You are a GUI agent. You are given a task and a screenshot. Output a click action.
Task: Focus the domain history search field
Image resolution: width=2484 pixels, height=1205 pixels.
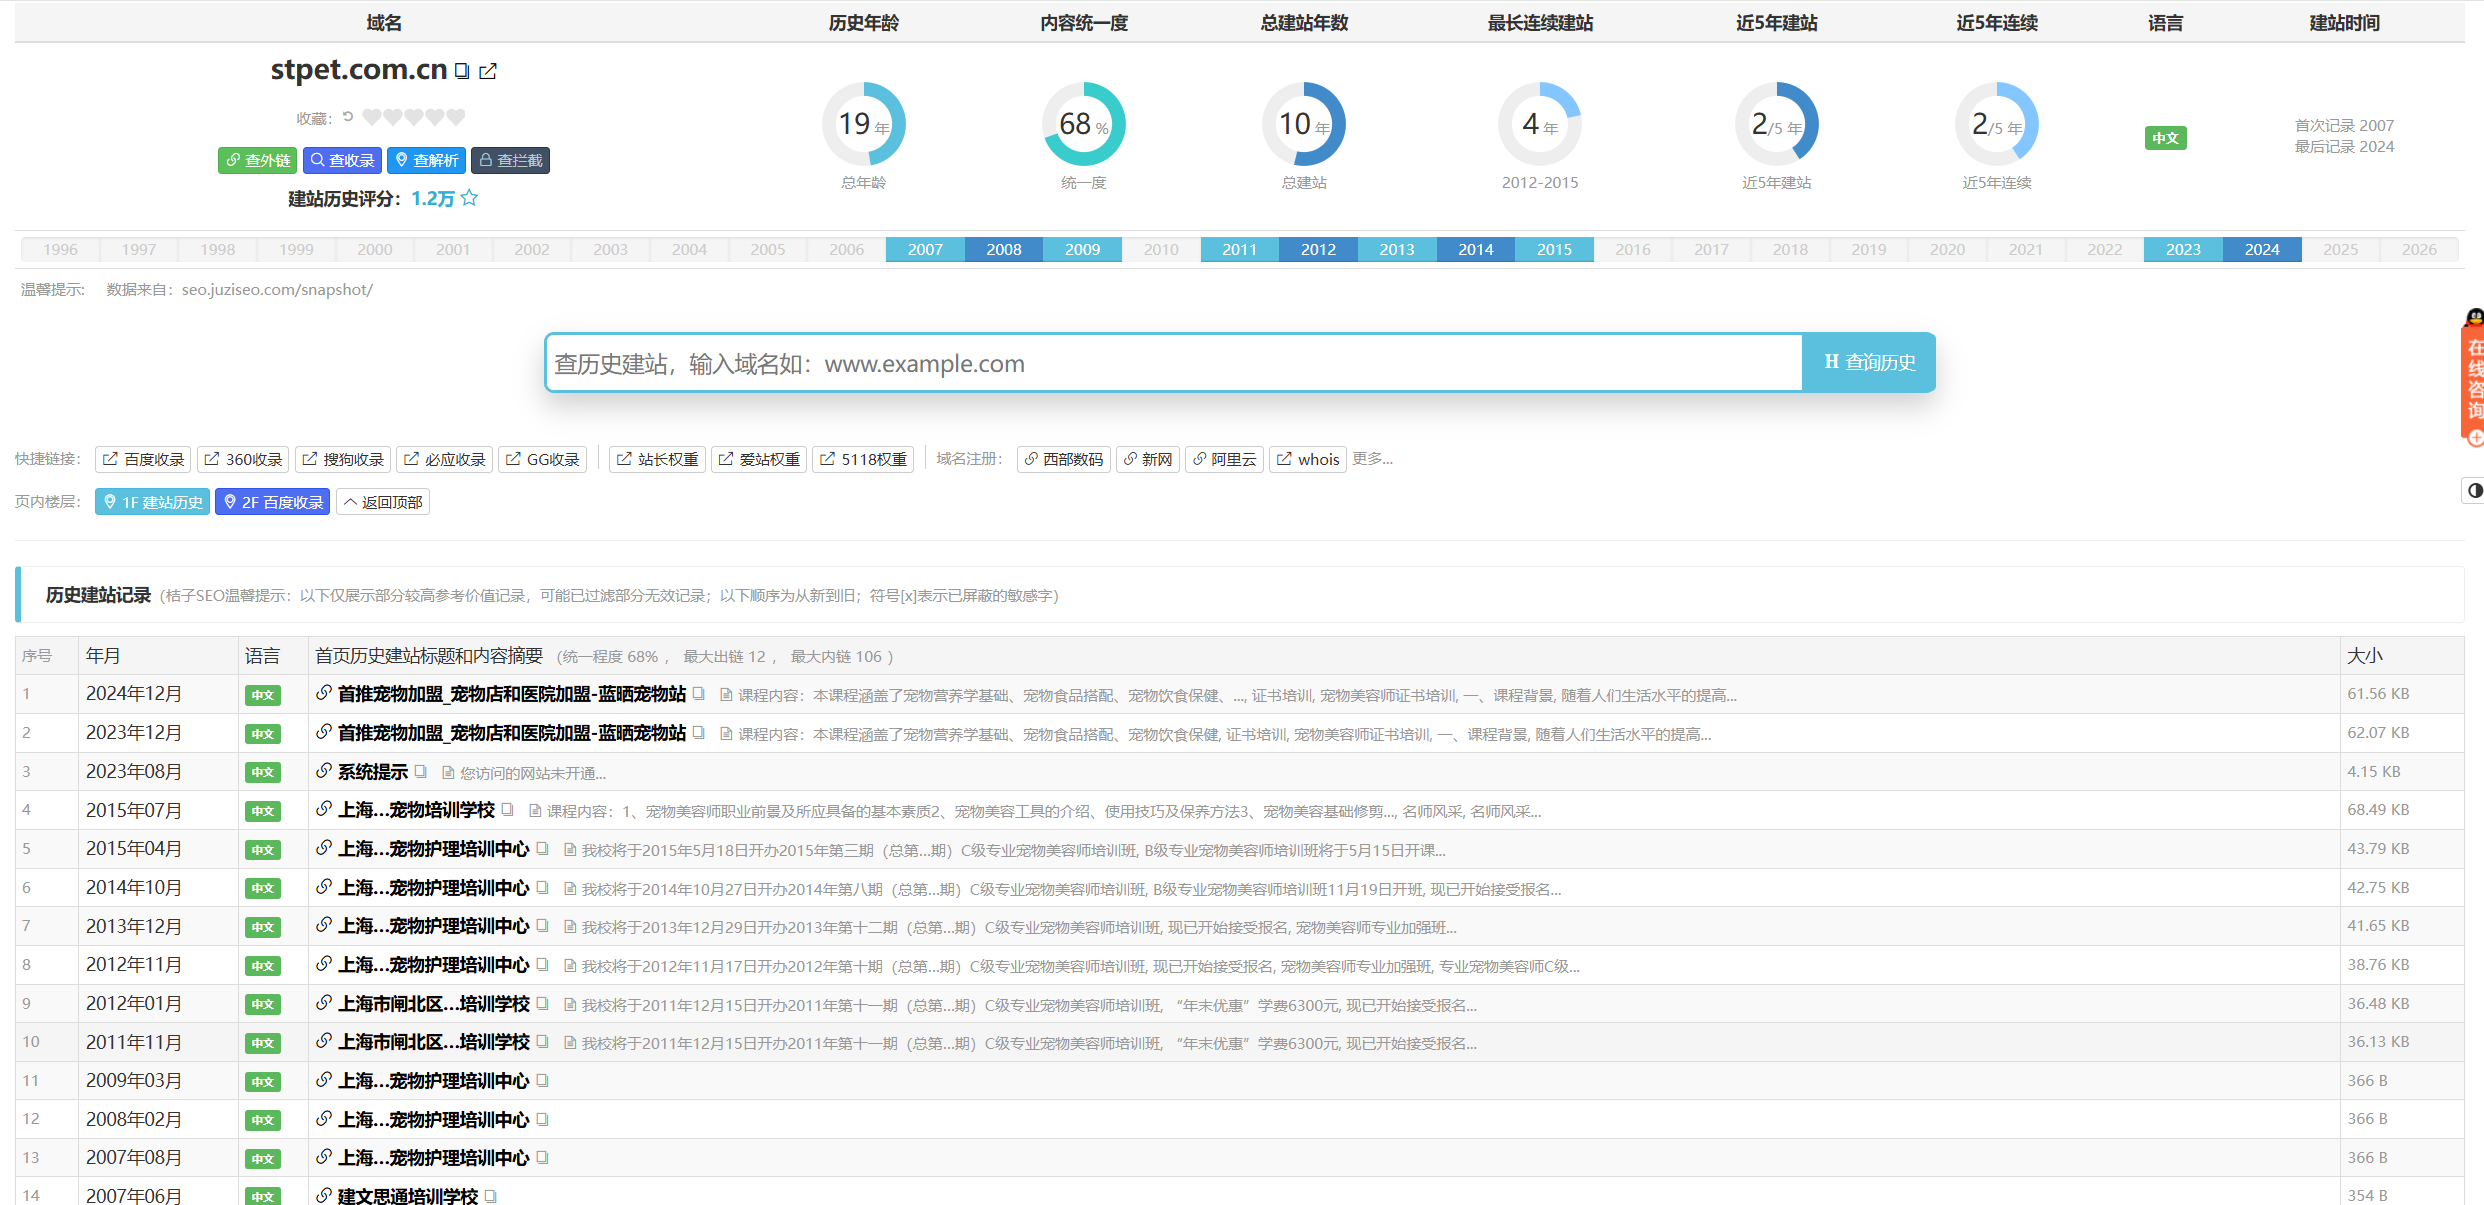coord(1173,363)
